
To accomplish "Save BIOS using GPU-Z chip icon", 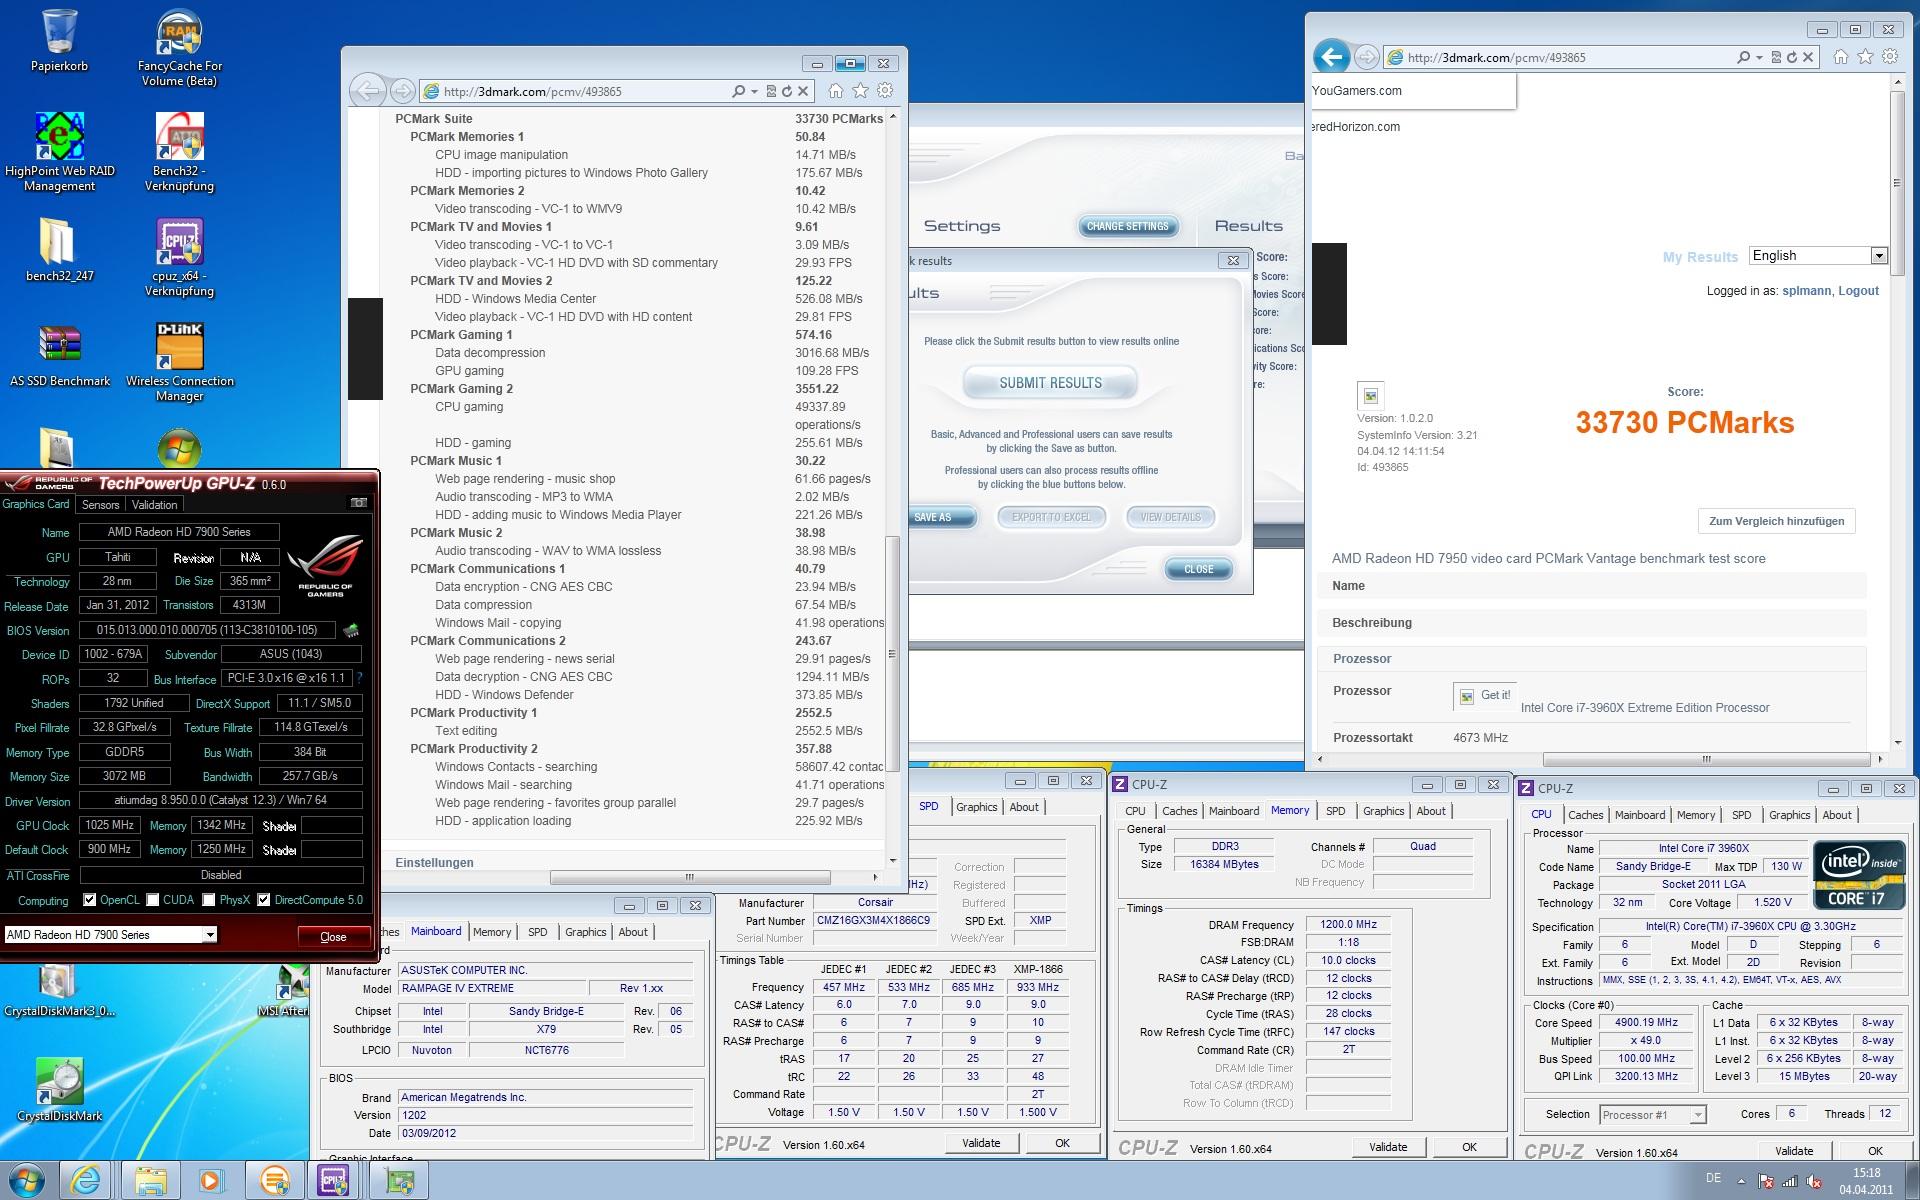I will [351, 630].
